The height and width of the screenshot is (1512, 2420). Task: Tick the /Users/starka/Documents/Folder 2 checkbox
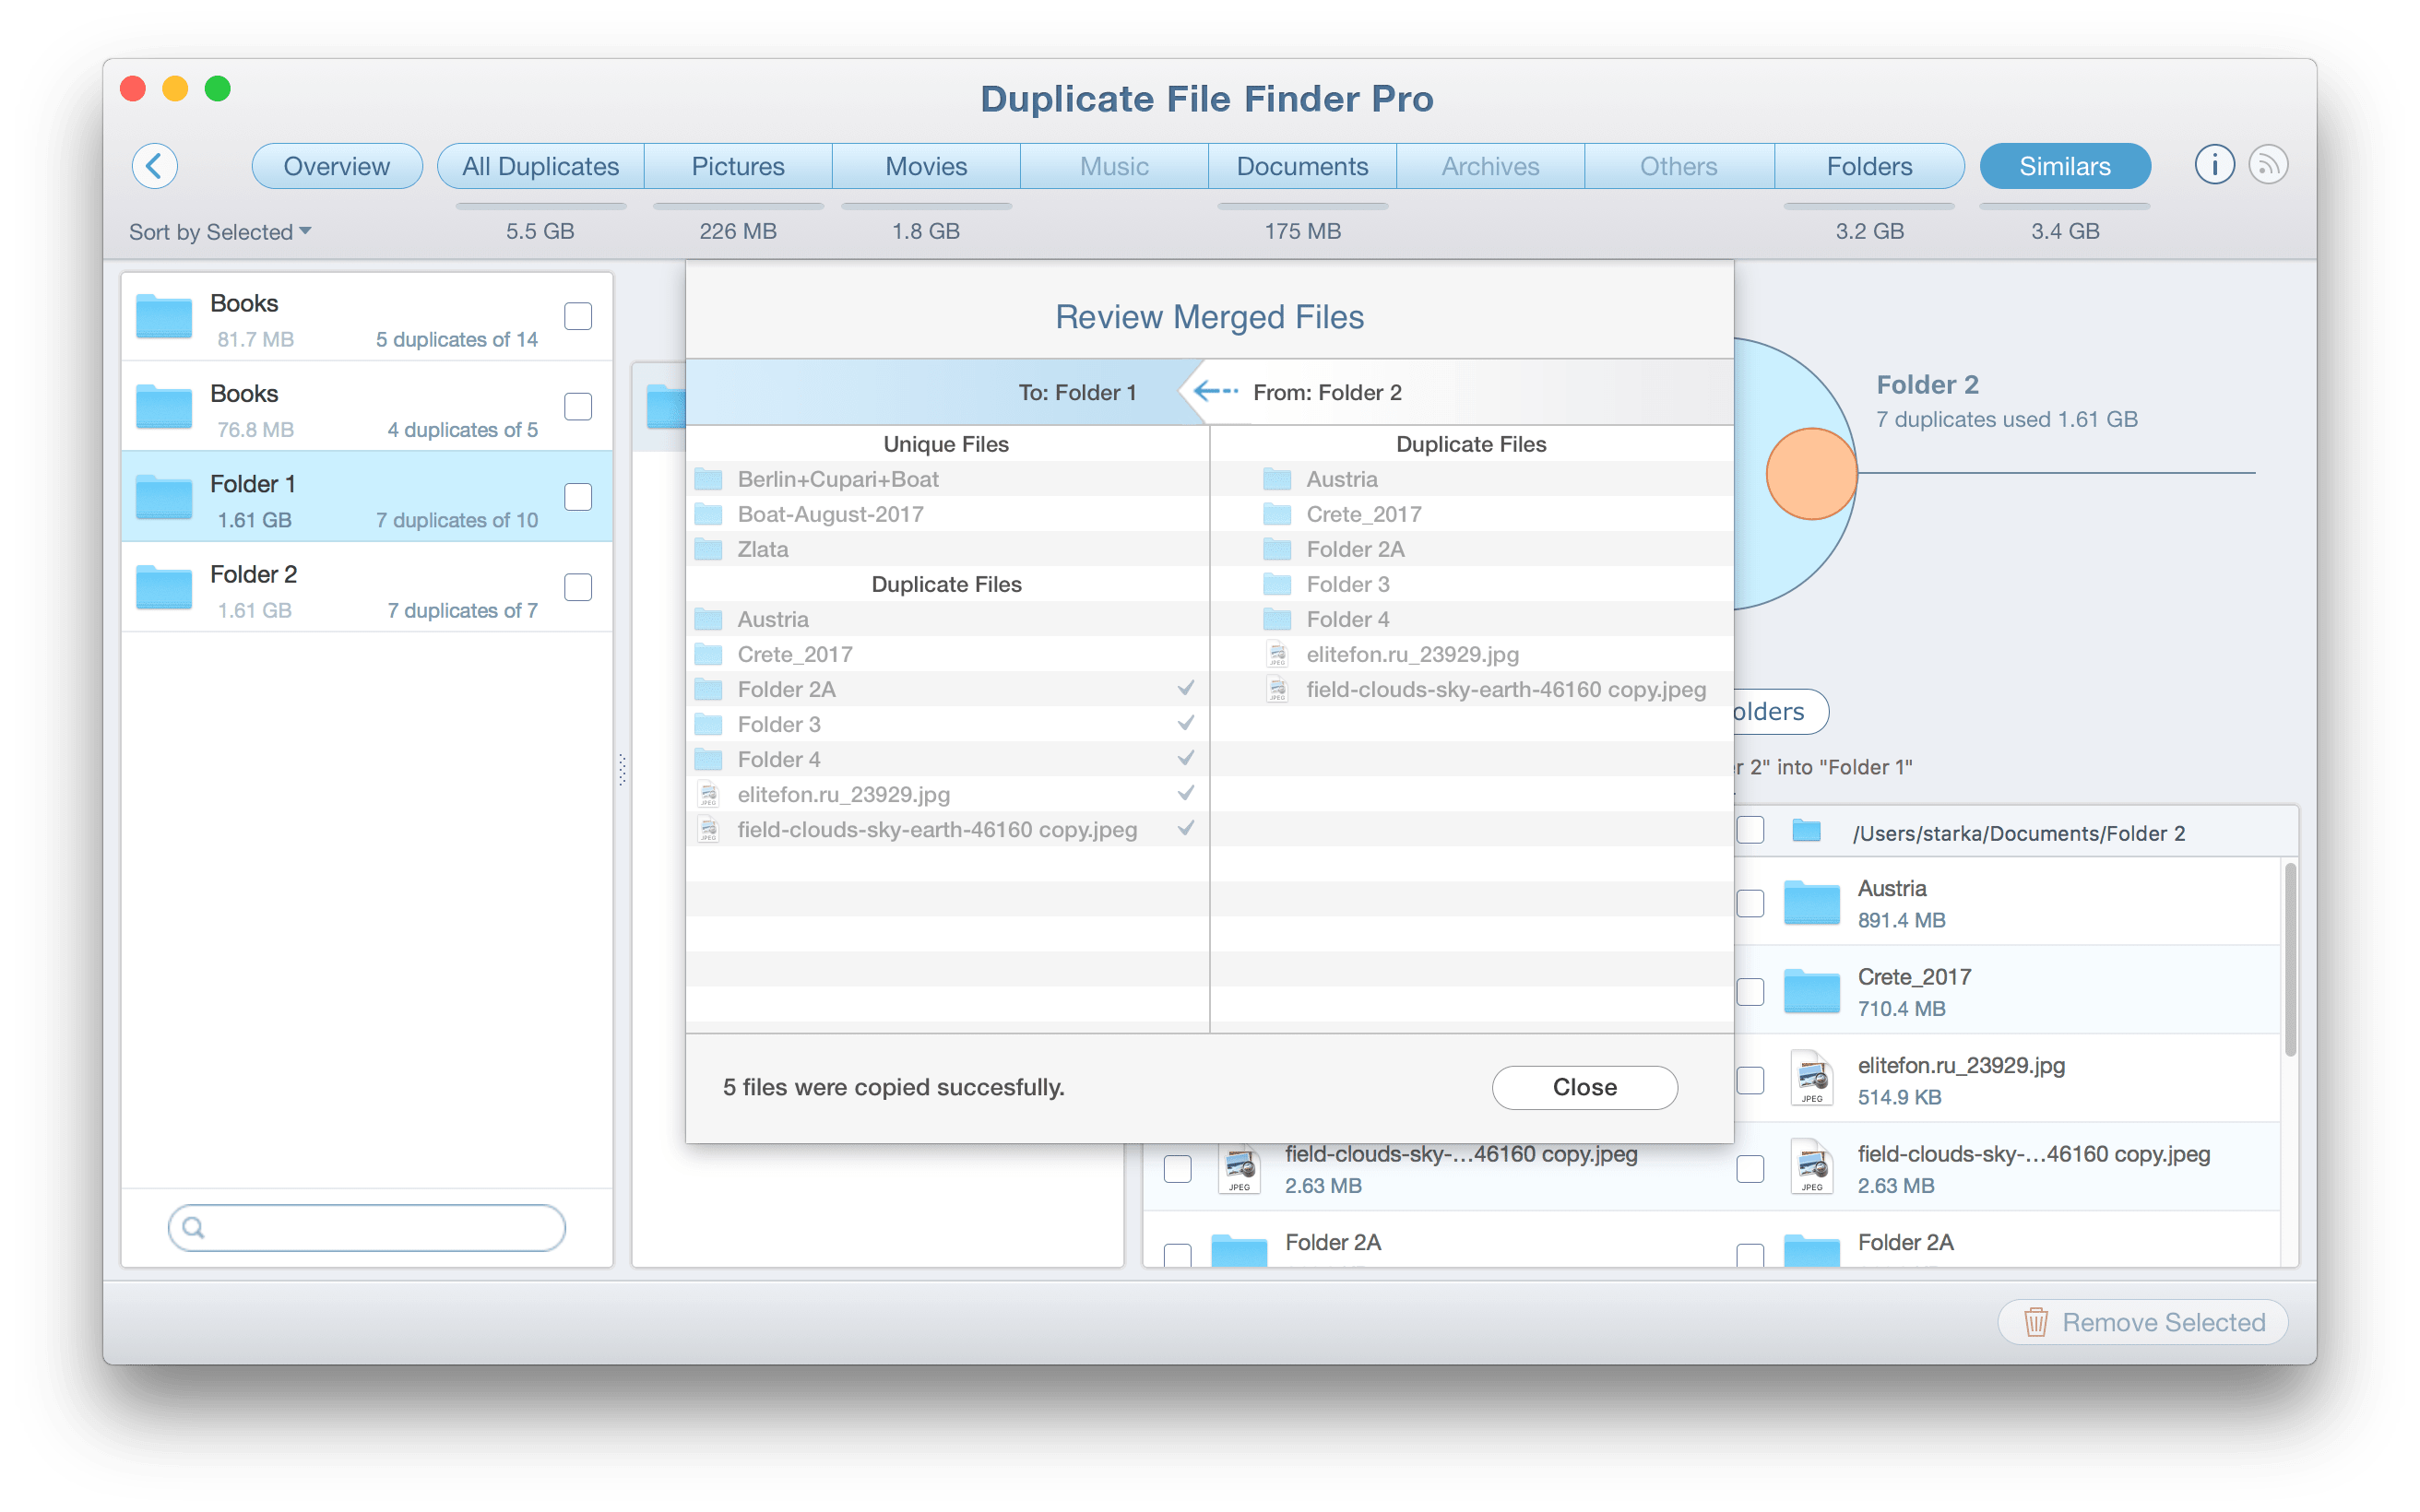click(x=1750, y=830)
